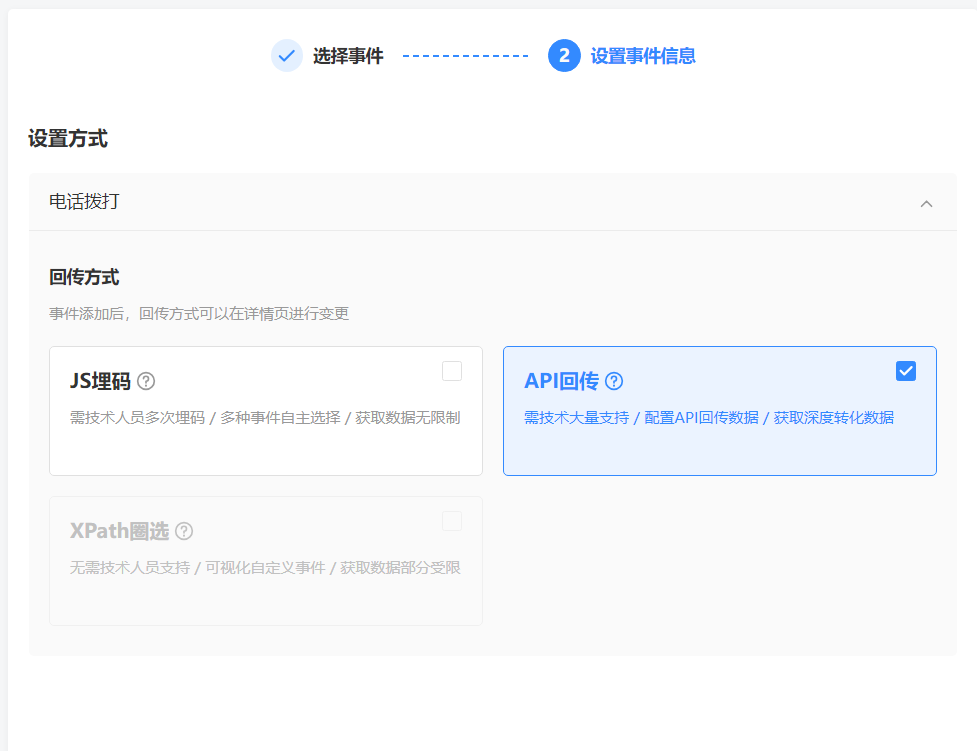Screen dimensions: 977x751
Task: Click the API回传 description about 深度转化数据
Action: 709,418
